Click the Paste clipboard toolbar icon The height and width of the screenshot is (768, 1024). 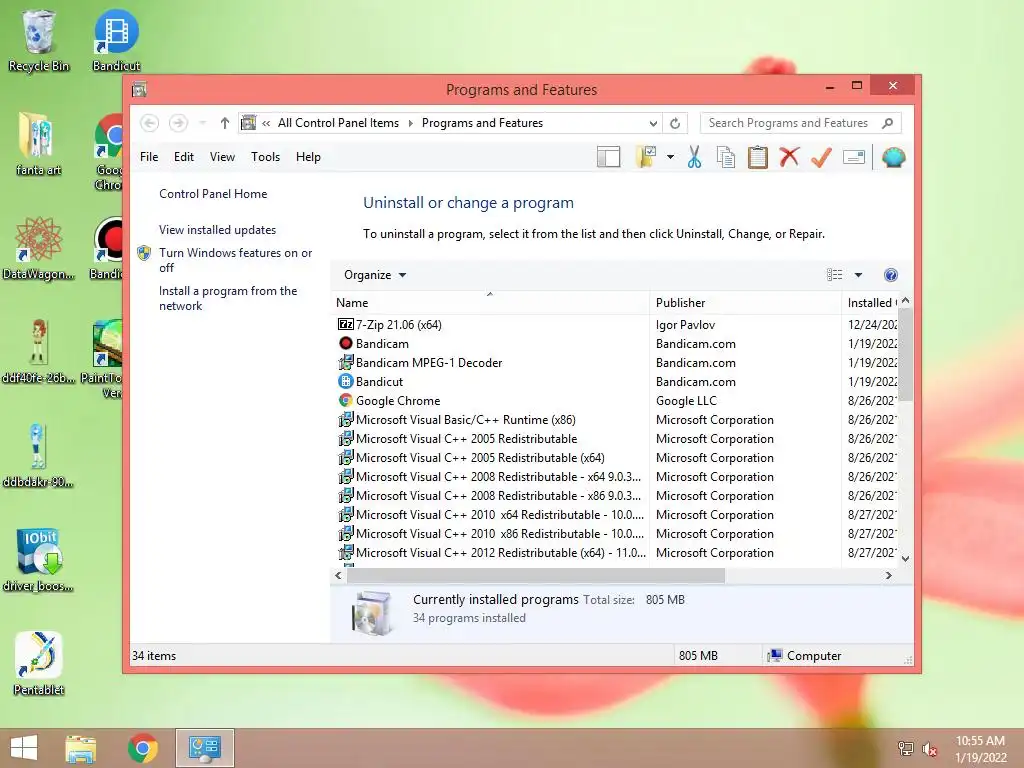click(758, 157)
